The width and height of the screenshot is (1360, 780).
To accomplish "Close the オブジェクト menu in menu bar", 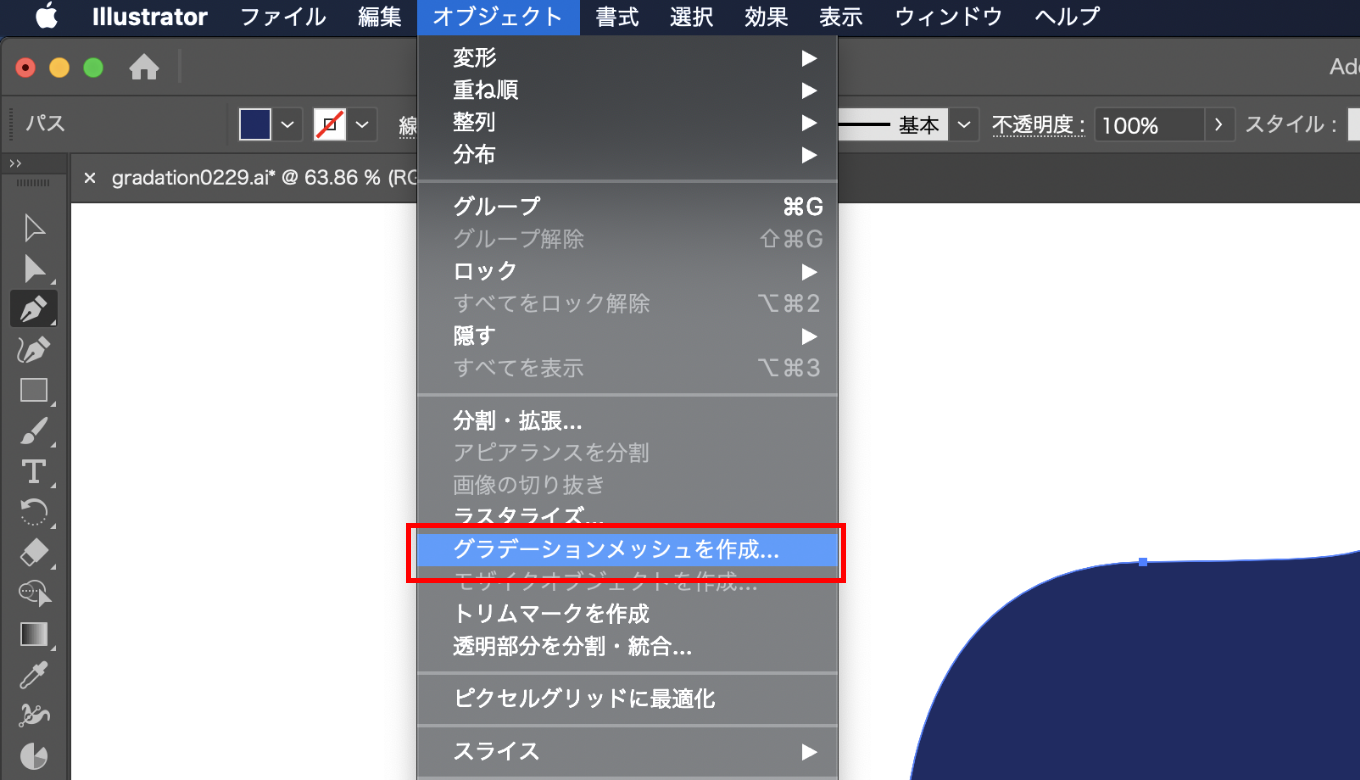I will click(x=498, y=17).
